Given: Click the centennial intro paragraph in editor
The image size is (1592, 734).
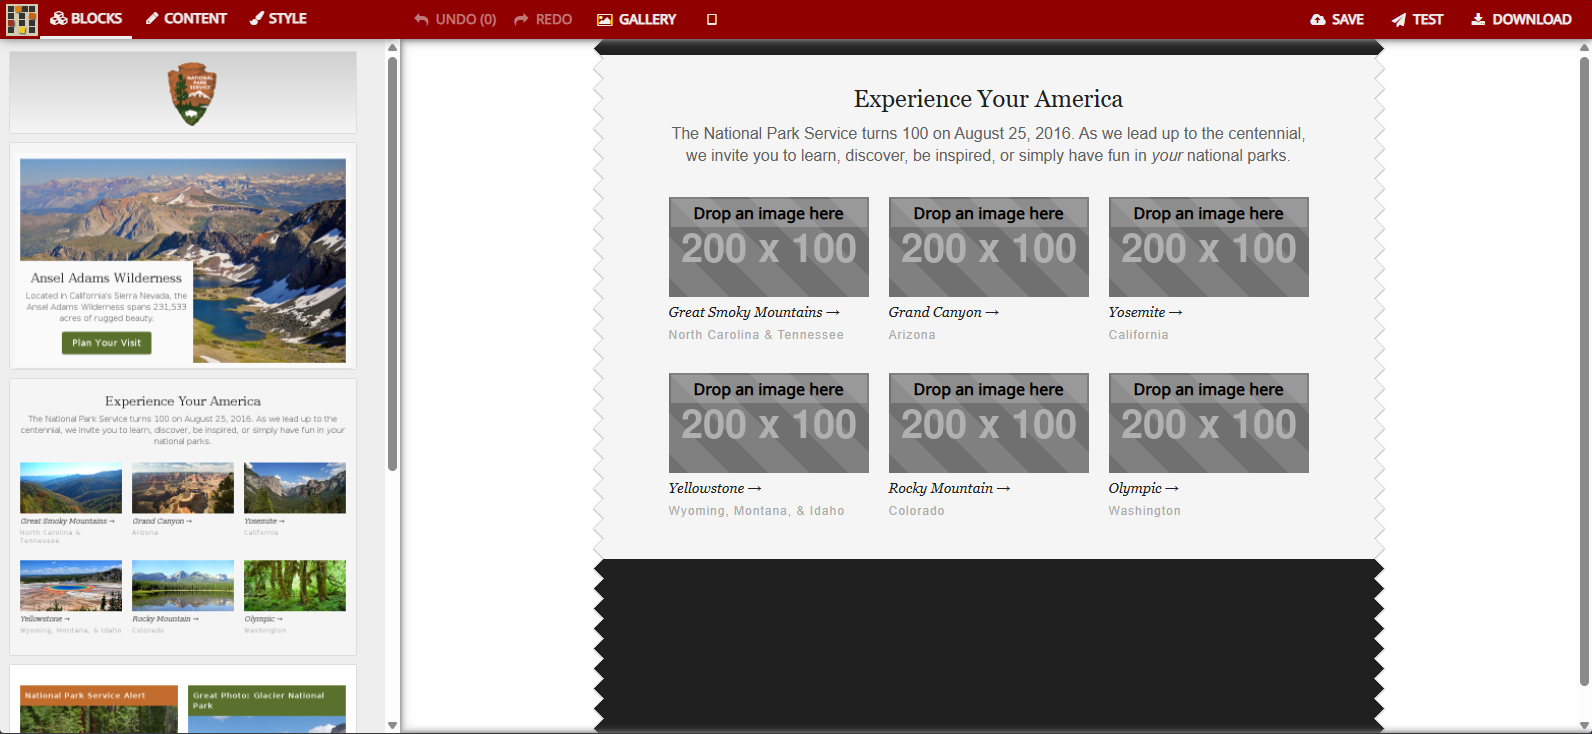Looking at the screenshot, I should click(988, 144).
